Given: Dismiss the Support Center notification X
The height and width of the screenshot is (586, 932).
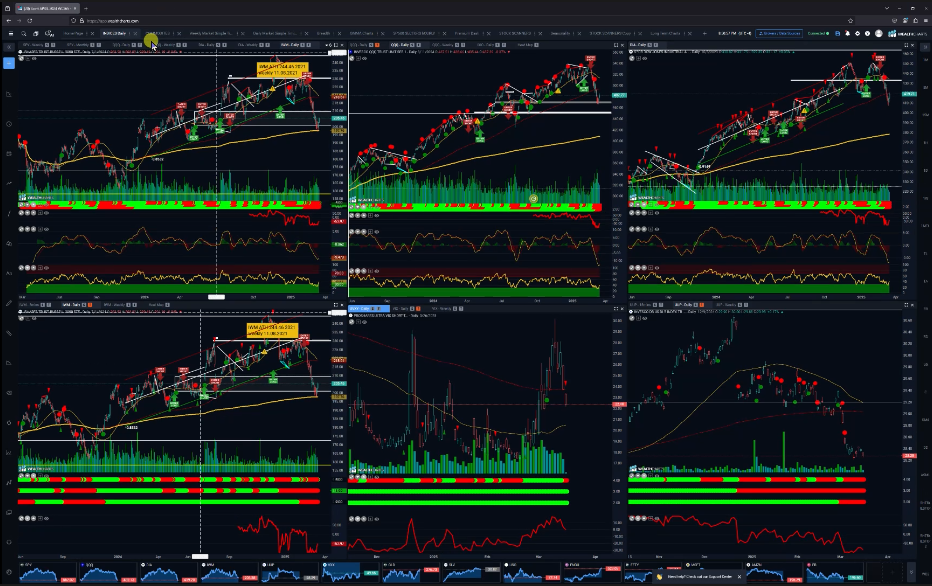Looking at the screenshot, I should coord(739,576).
